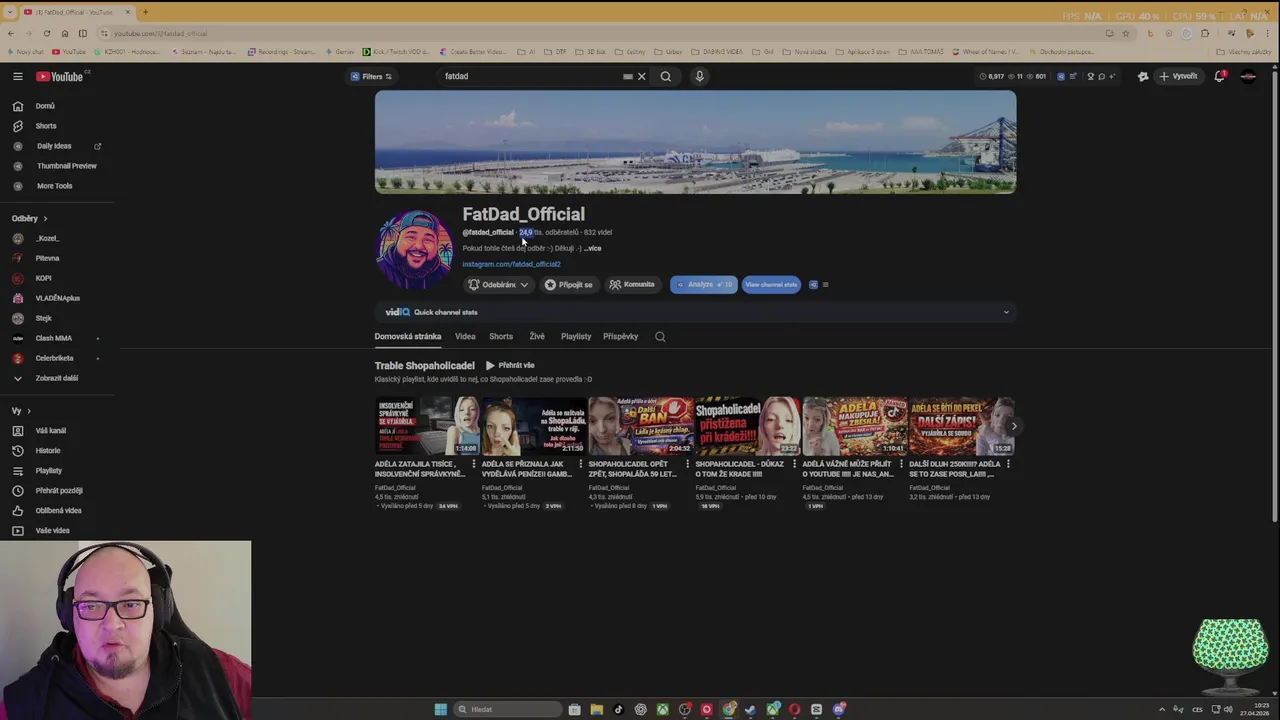The width and height of the screenshot is (1280, 720).
Task: Open Shorts from the sidebar
Action: 46,126
